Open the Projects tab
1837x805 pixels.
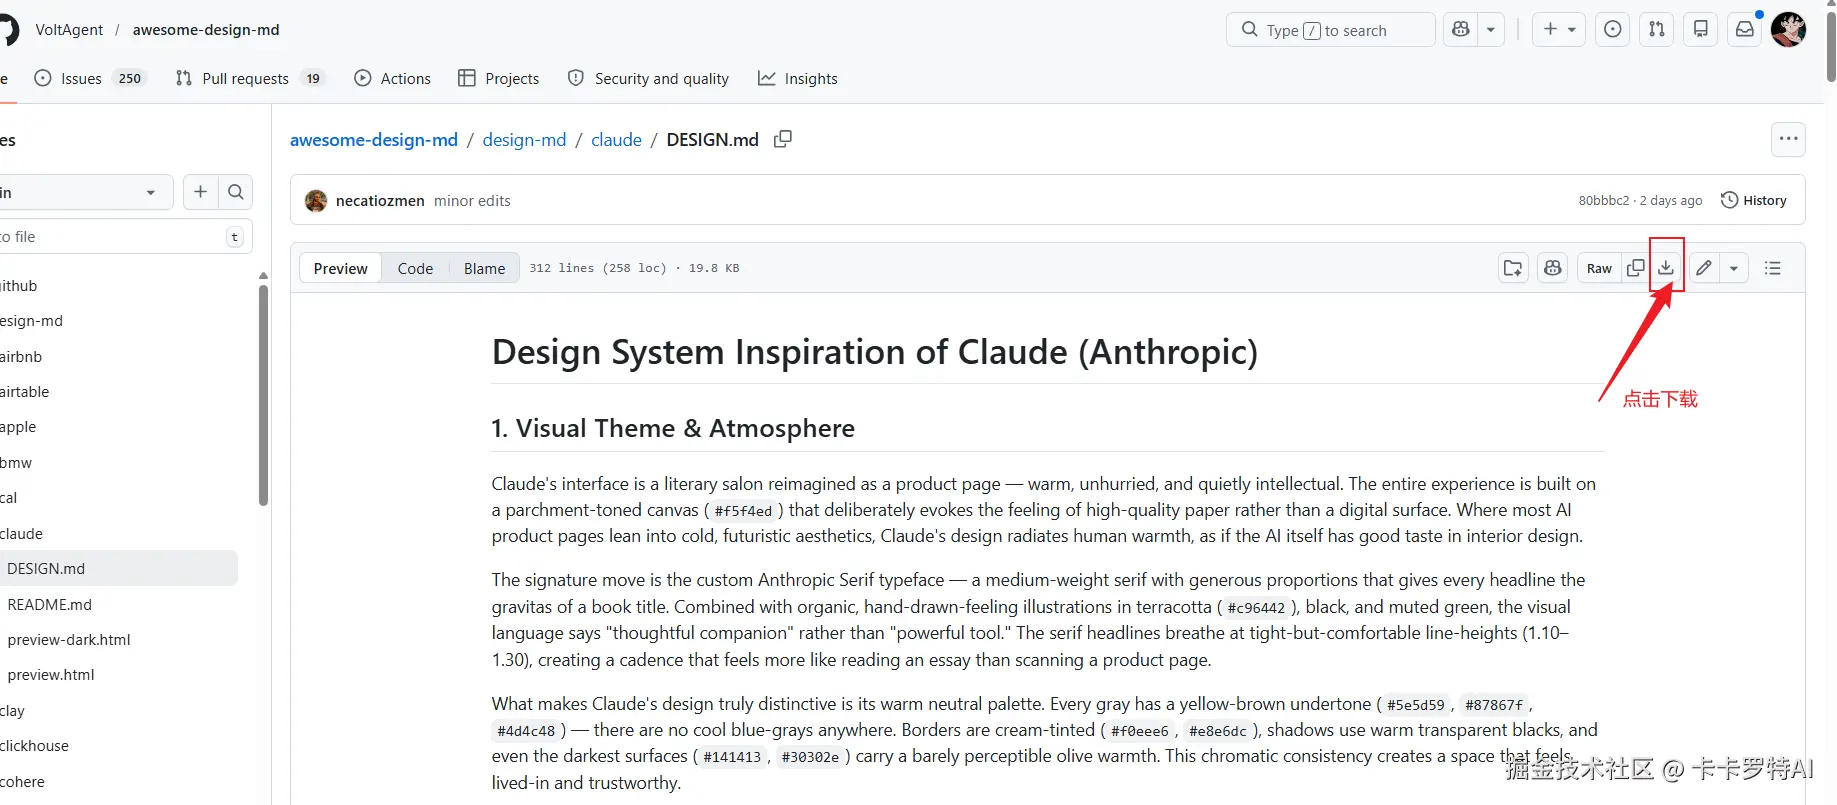(x=498, y=78)
